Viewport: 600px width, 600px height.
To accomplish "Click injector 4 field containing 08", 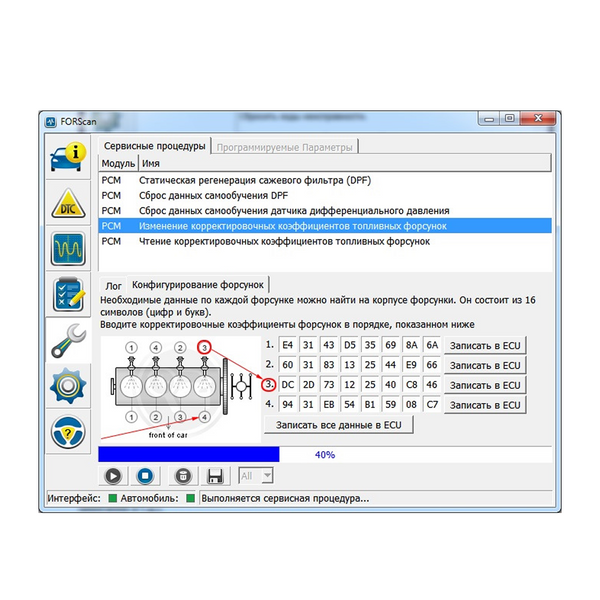I will point(411,404).
